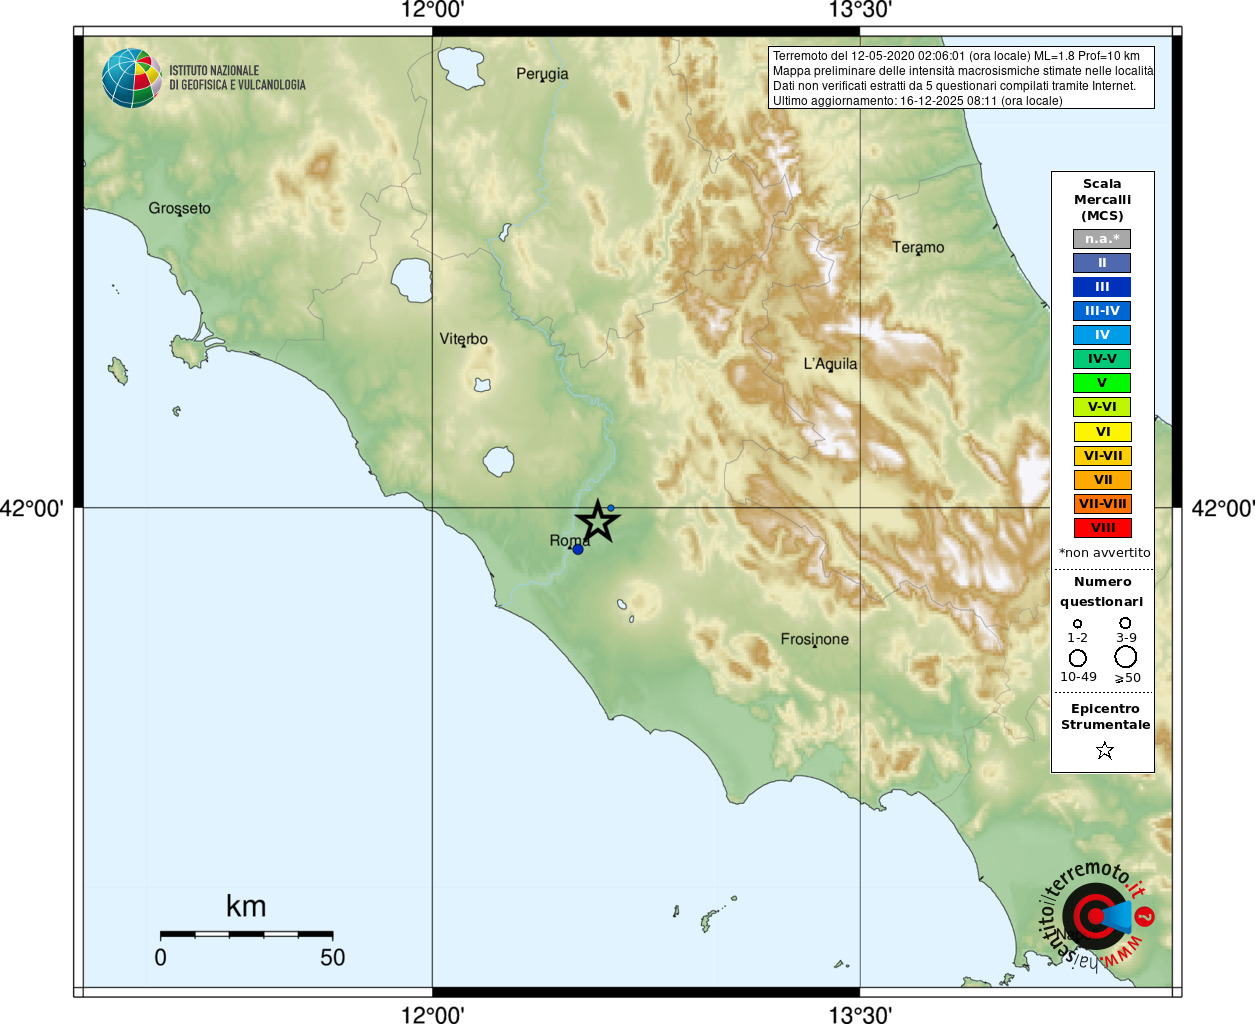Screen dimensions: 1255x1024
Task: Click the INGV globe logo
Action: [x=132, y=78]
